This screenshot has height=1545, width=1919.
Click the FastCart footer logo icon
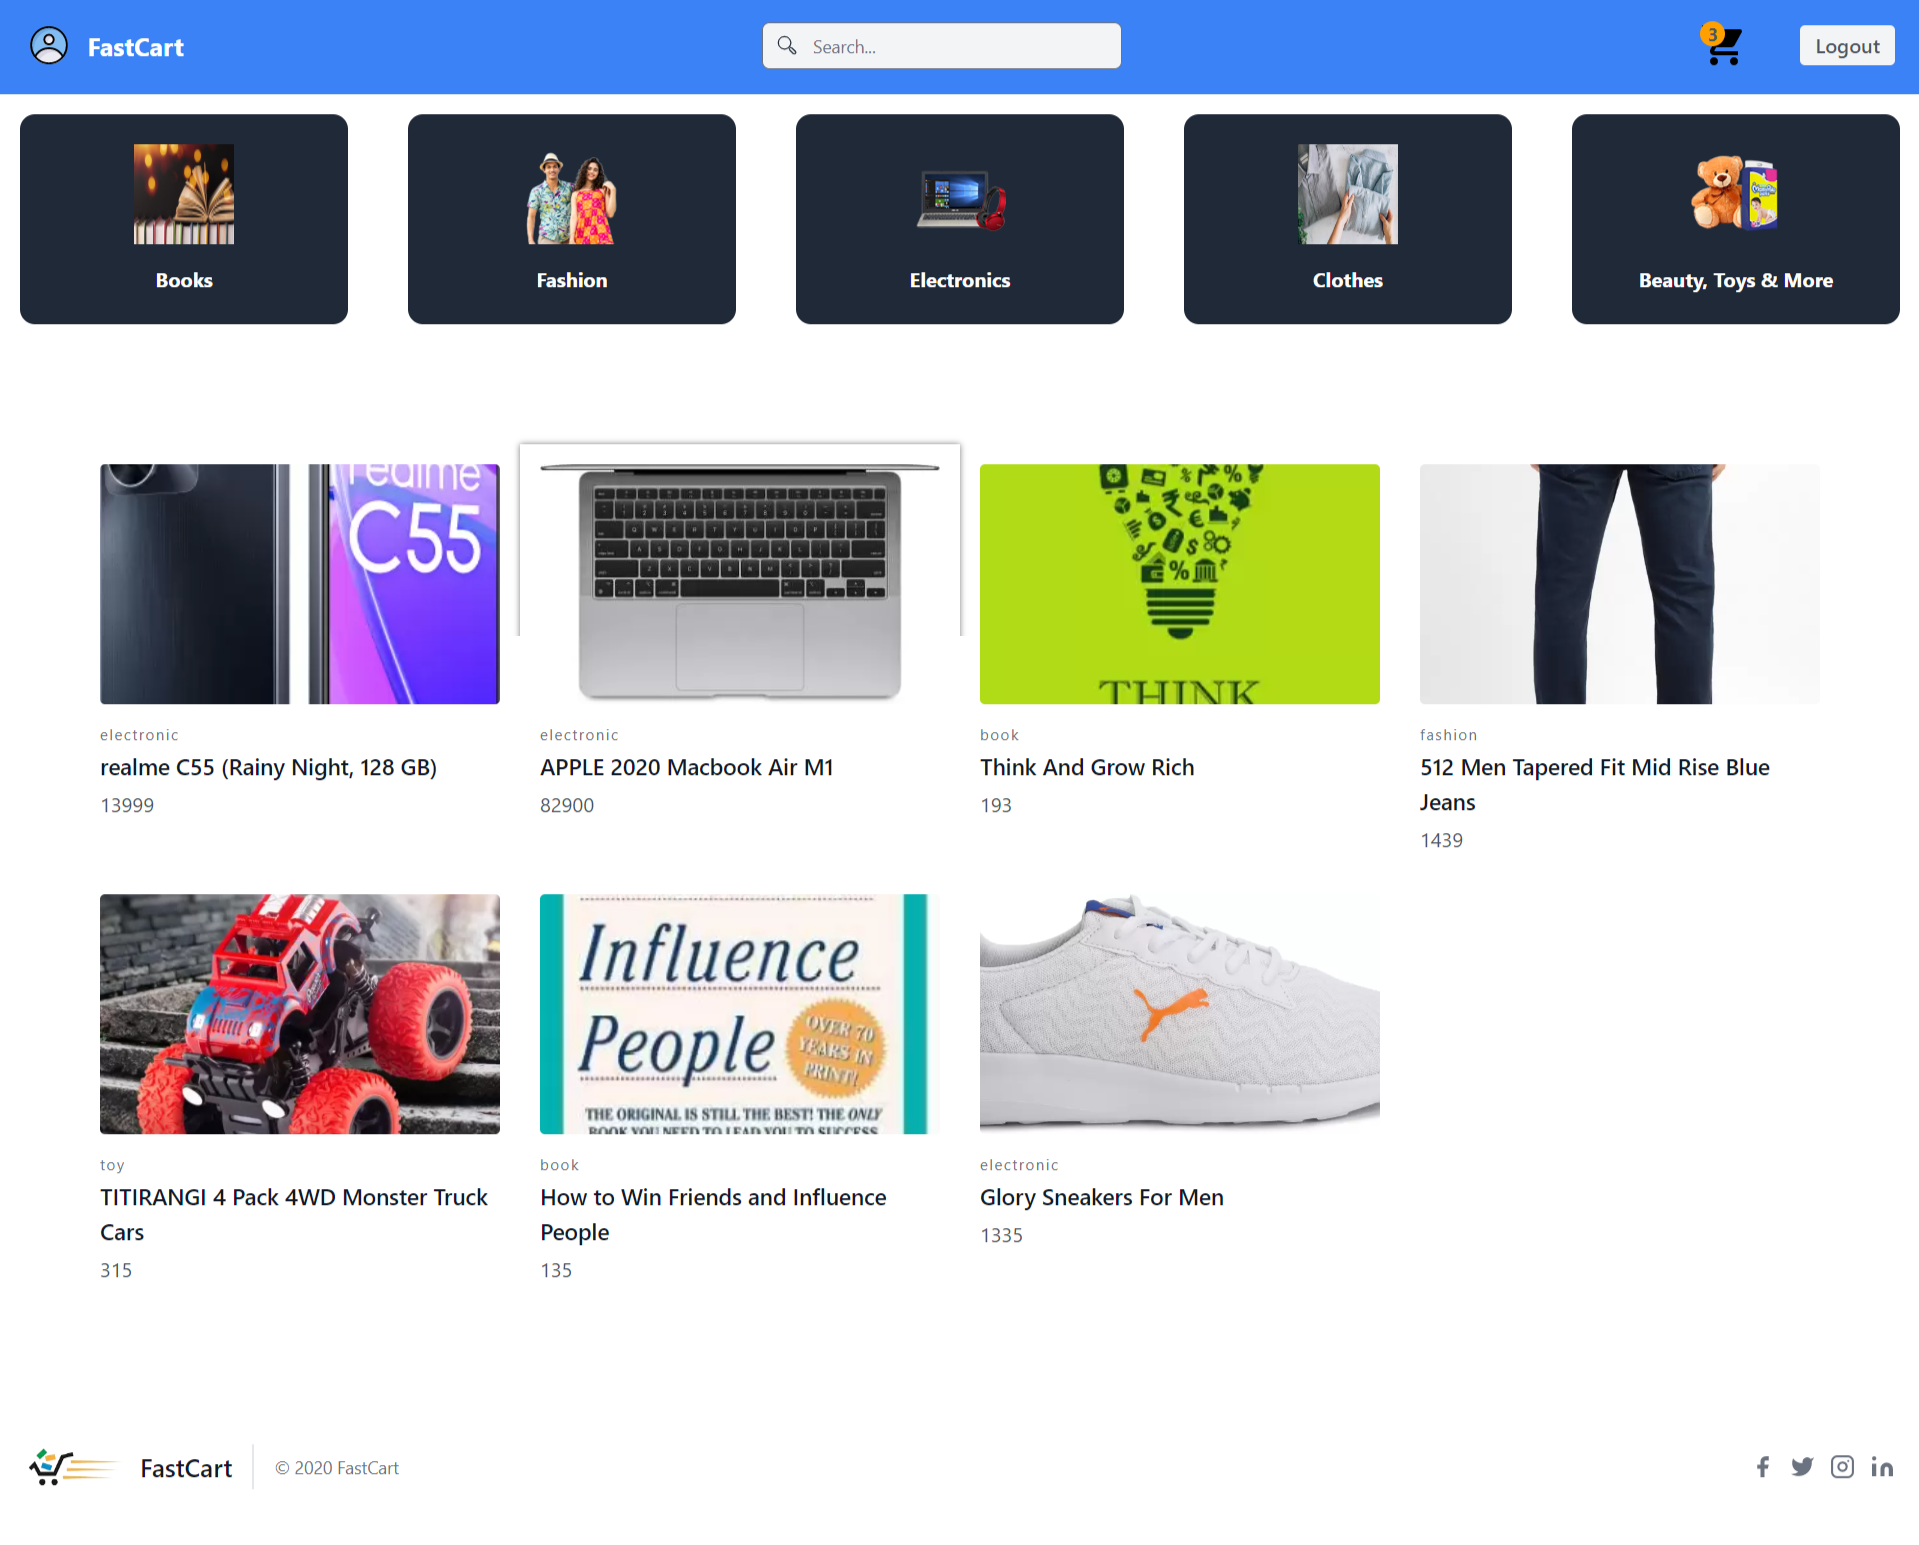click(x=71, y=1467)
